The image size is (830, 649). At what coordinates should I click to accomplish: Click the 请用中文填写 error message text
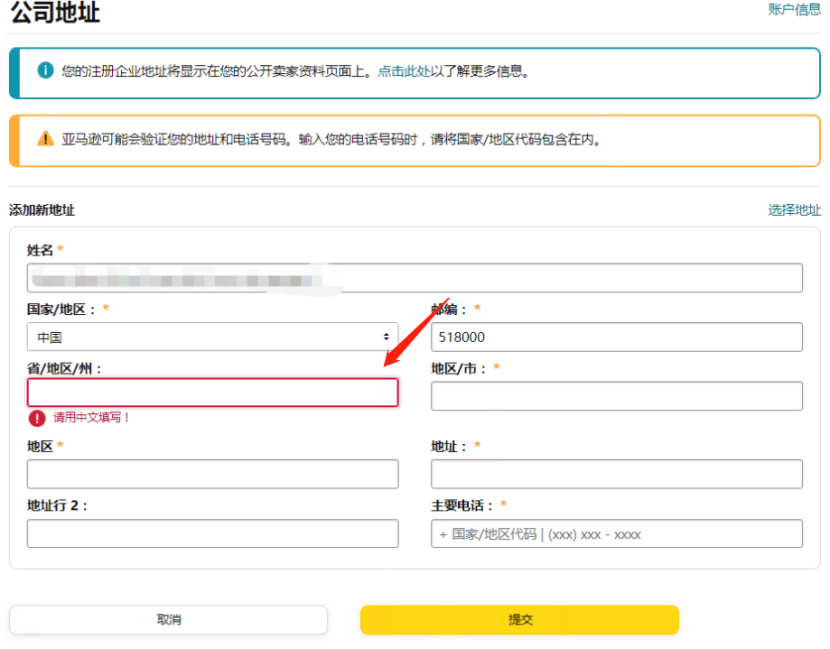click(92, 418)
